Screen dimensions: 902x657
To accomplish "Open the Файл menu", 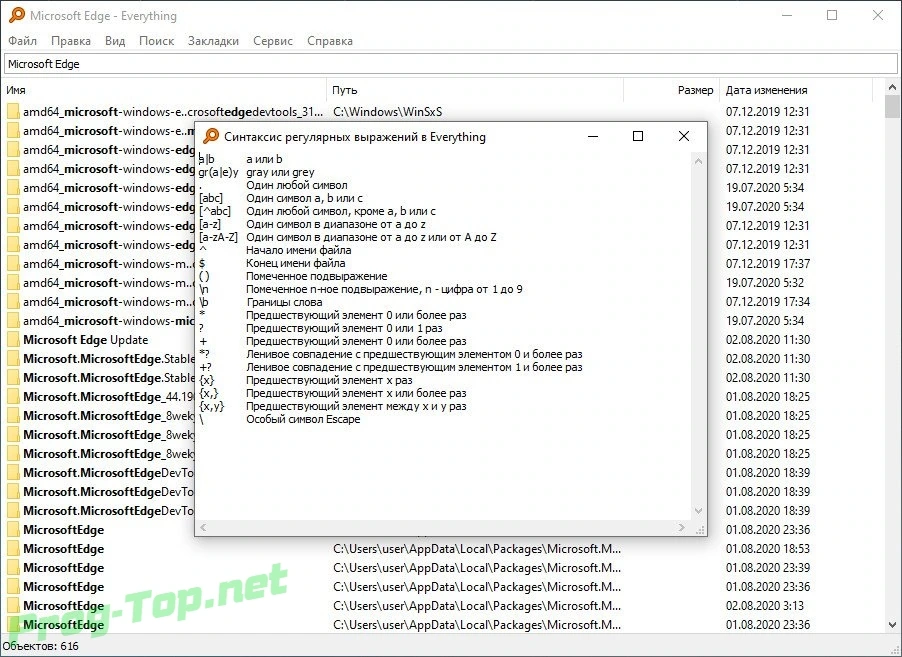I will coord(22,41).
